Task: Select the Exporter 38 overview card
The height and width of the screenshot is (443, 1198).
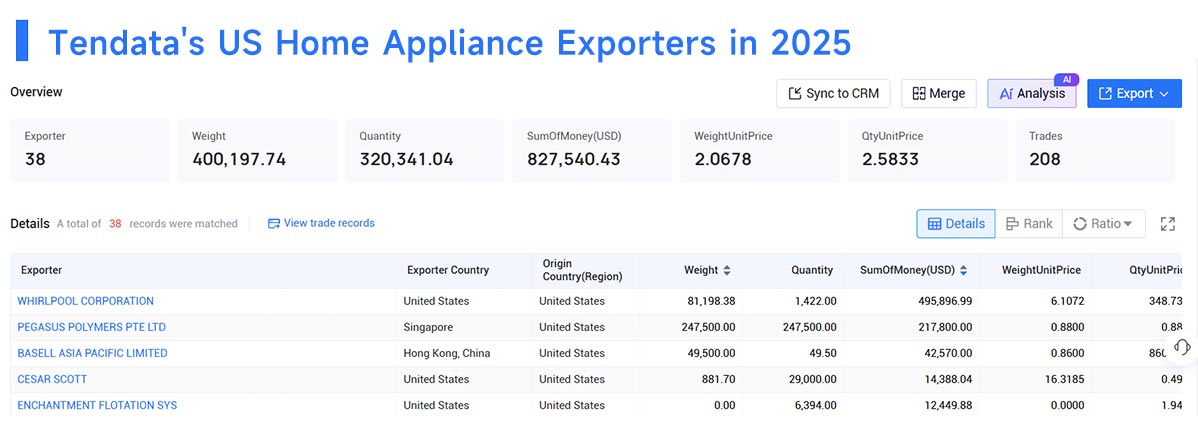Action: [89, 150]
